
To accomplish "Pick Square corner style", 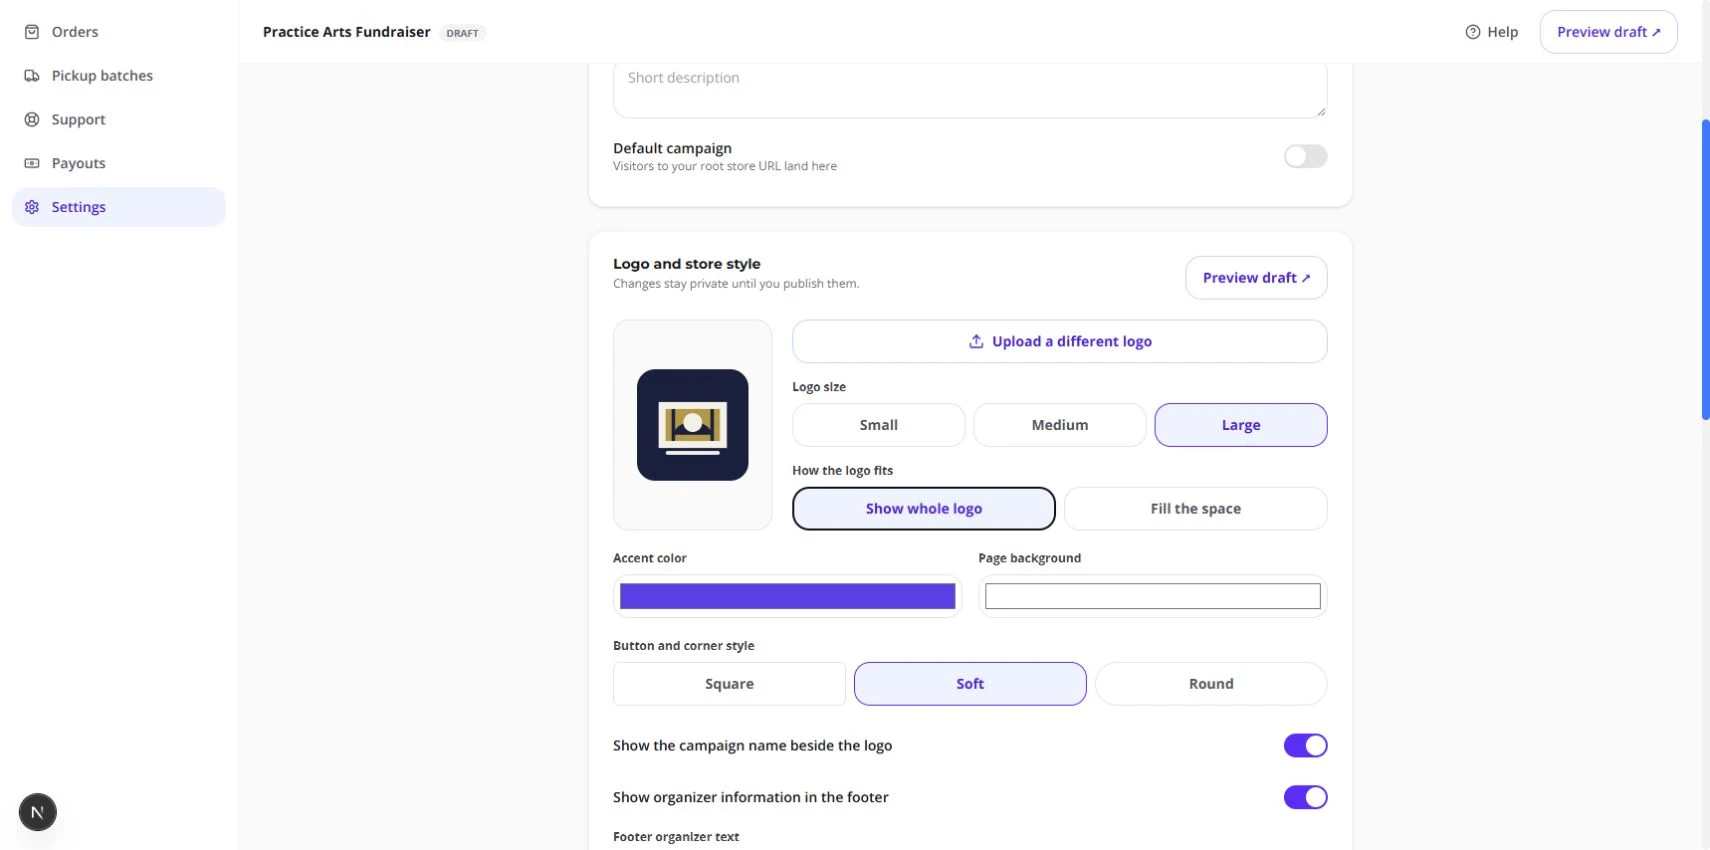I will (729, 684).
